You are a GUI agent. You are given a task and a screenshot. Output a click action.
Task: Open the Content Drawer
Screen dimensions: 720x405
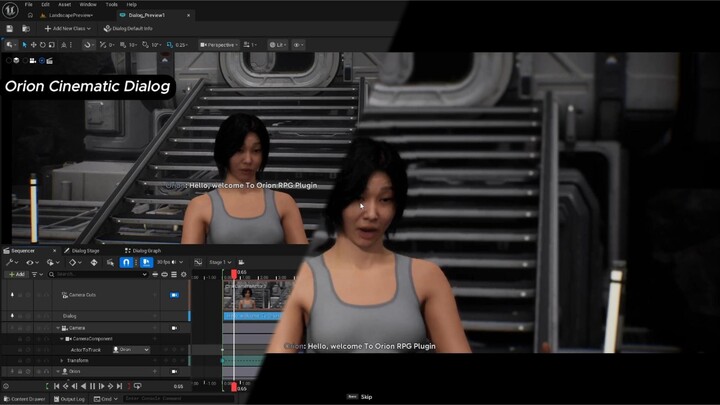tap(24, 399)
